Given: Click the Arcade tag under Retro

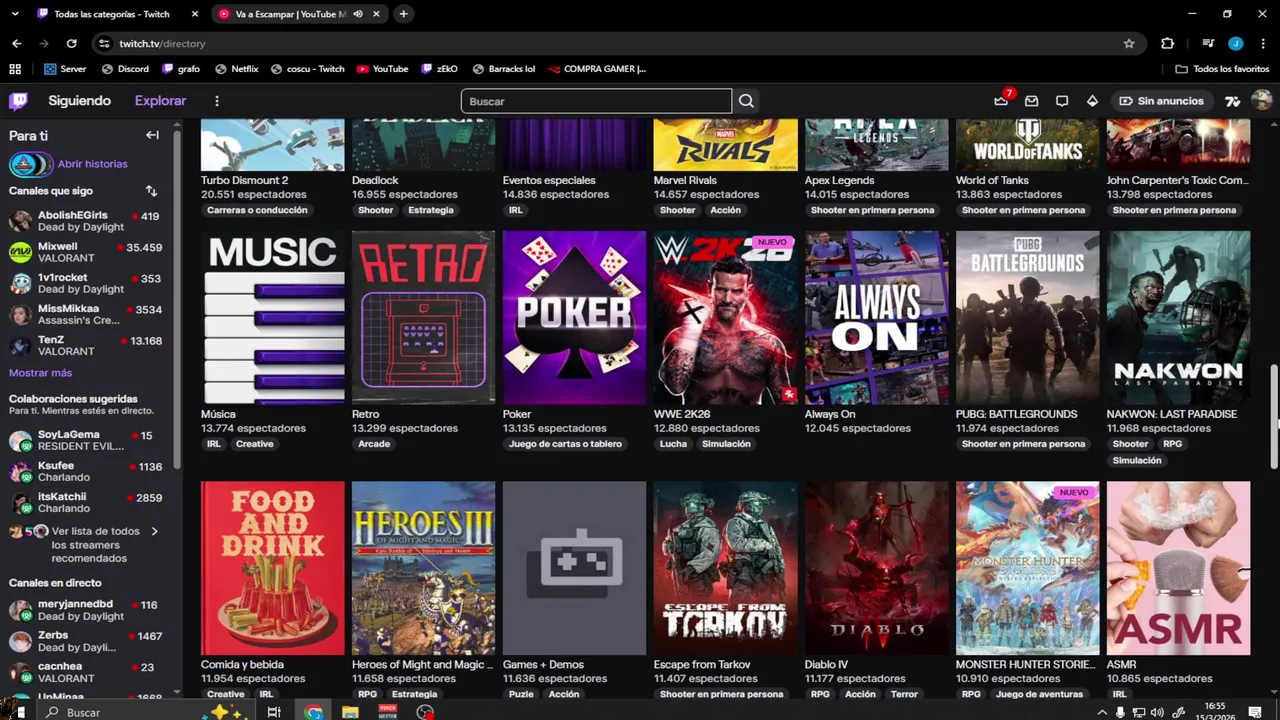Looking at the screenshot, I should (x=374, y=444).
